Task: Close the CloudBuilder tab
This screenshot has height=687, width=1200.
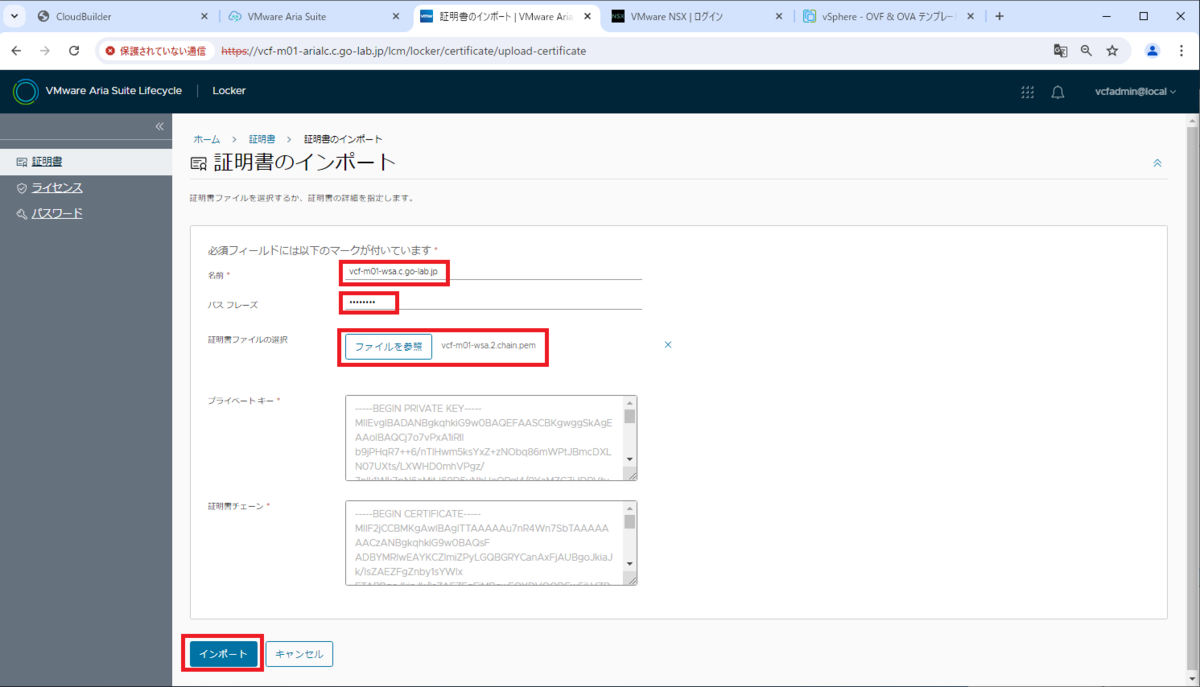Action: pos(204,17)
